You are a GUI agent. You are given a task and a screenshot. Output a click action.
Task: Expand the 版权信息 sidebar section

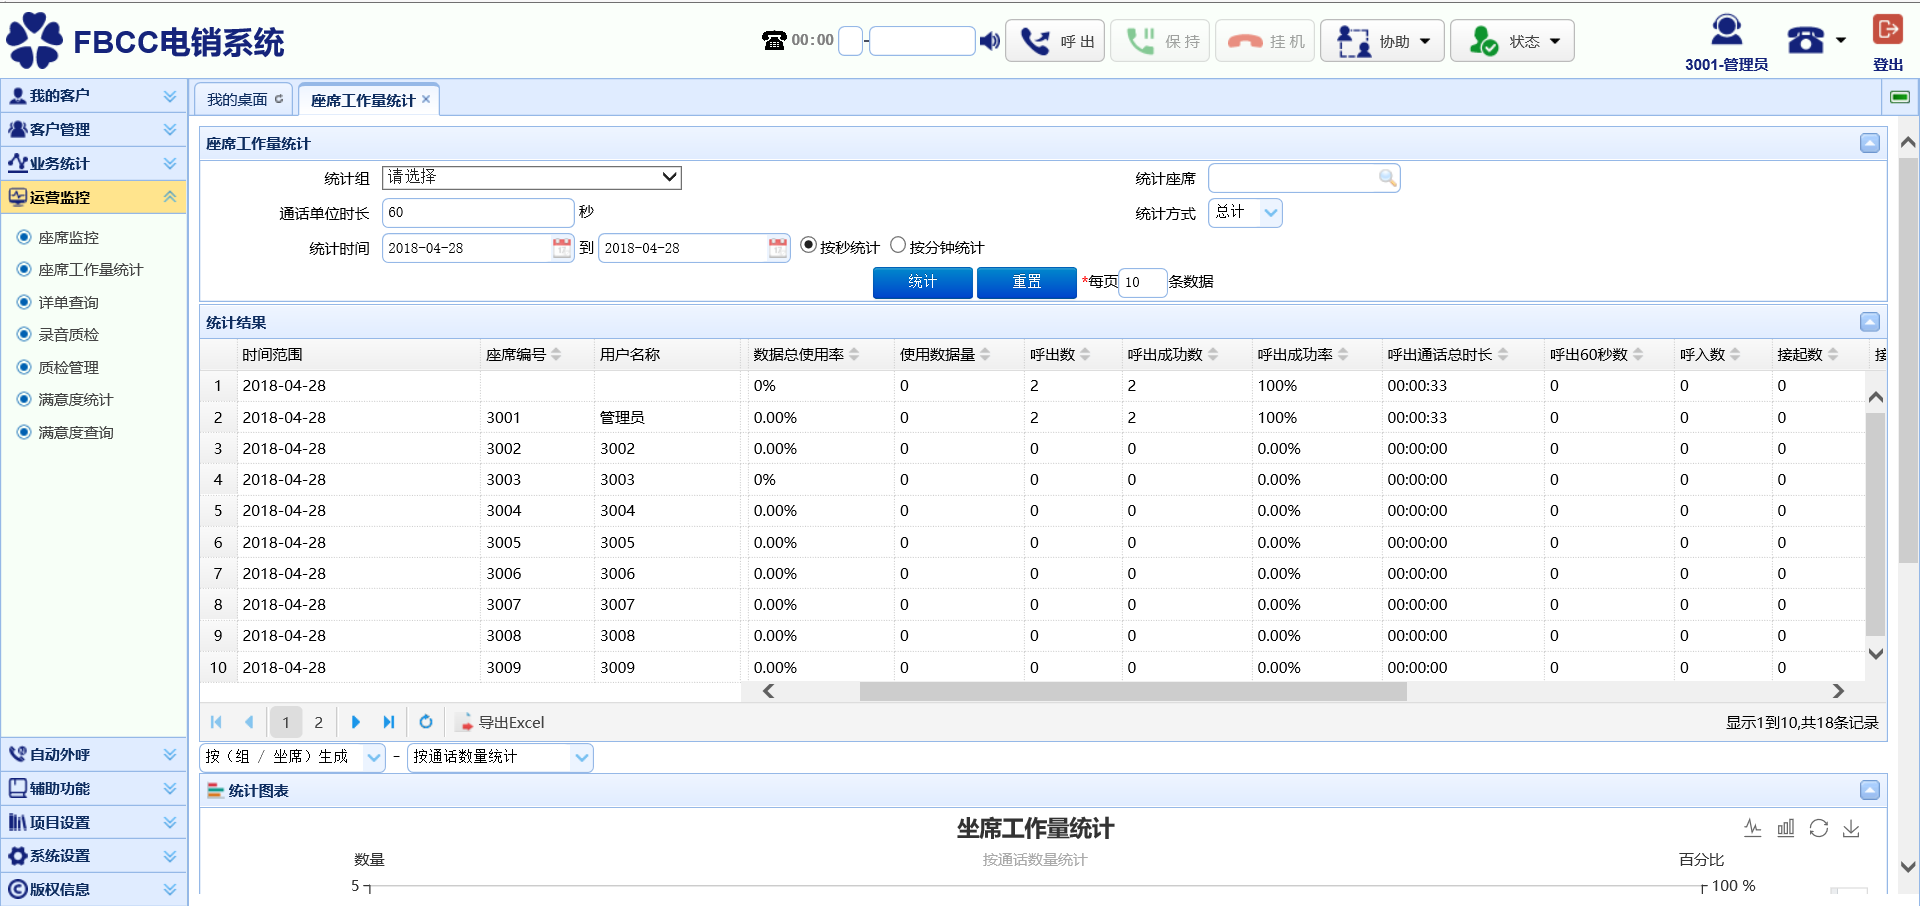click(x=93, y=889)
